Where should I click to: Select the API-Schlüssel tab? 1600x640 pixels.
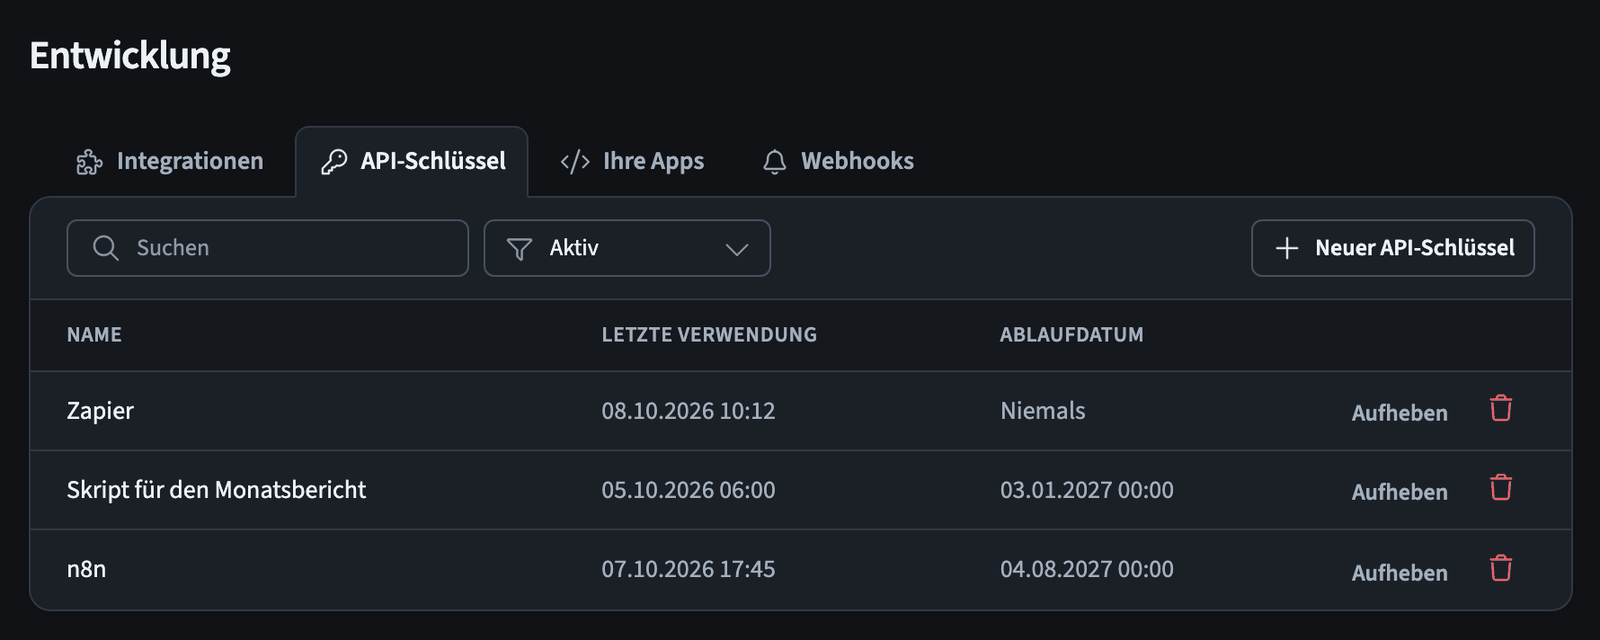click(x=412, y=161)
